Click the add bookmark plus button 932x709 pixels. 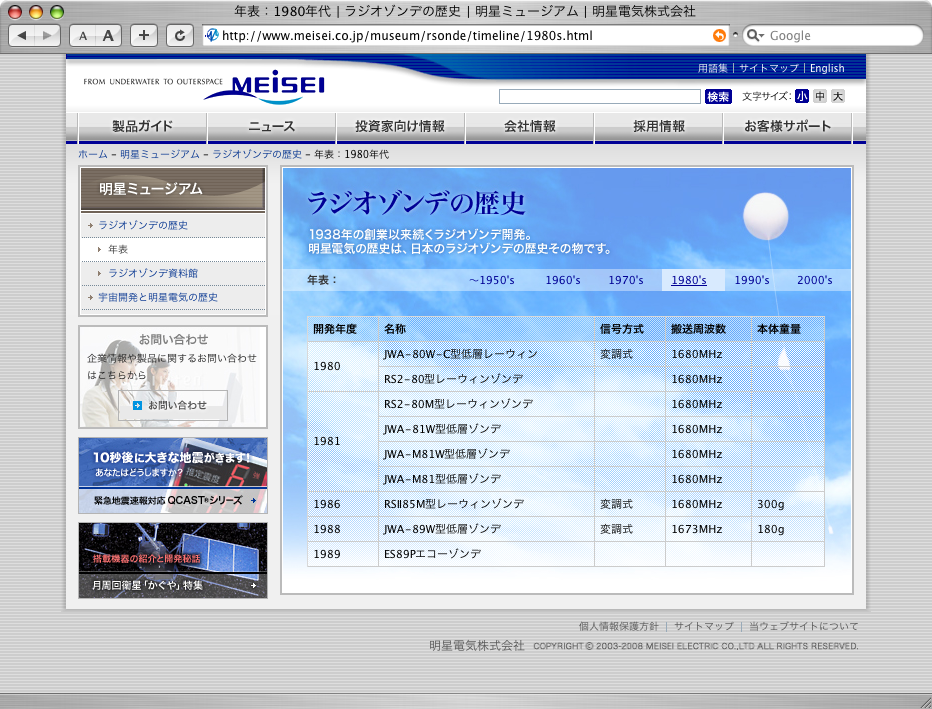pyautogui.click(x=144, y=35)
